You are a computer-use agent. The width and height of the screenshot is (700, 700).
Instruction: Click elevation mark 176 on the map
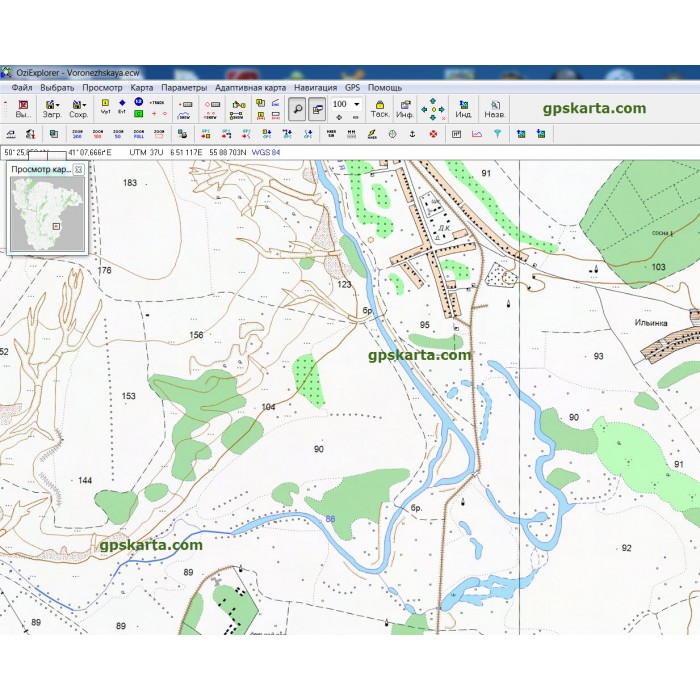(x=104, y=270)
